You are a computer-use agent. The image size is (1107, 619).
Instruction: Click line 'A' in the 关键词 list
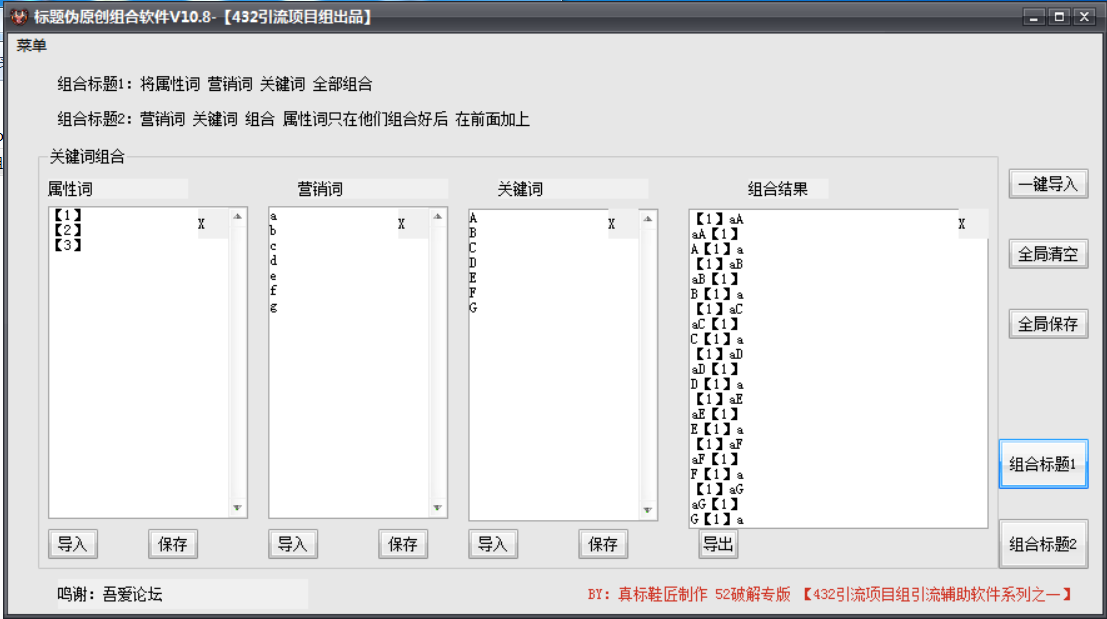[473, 218]
